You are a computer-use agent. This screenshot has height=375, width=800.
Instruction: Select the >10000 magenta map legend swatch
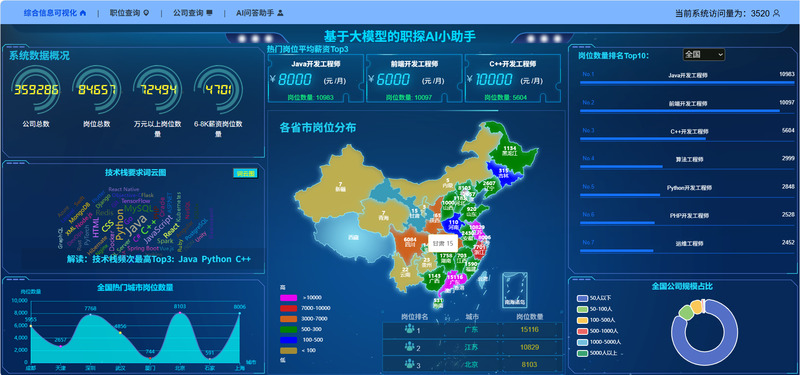tap(288, 297)
